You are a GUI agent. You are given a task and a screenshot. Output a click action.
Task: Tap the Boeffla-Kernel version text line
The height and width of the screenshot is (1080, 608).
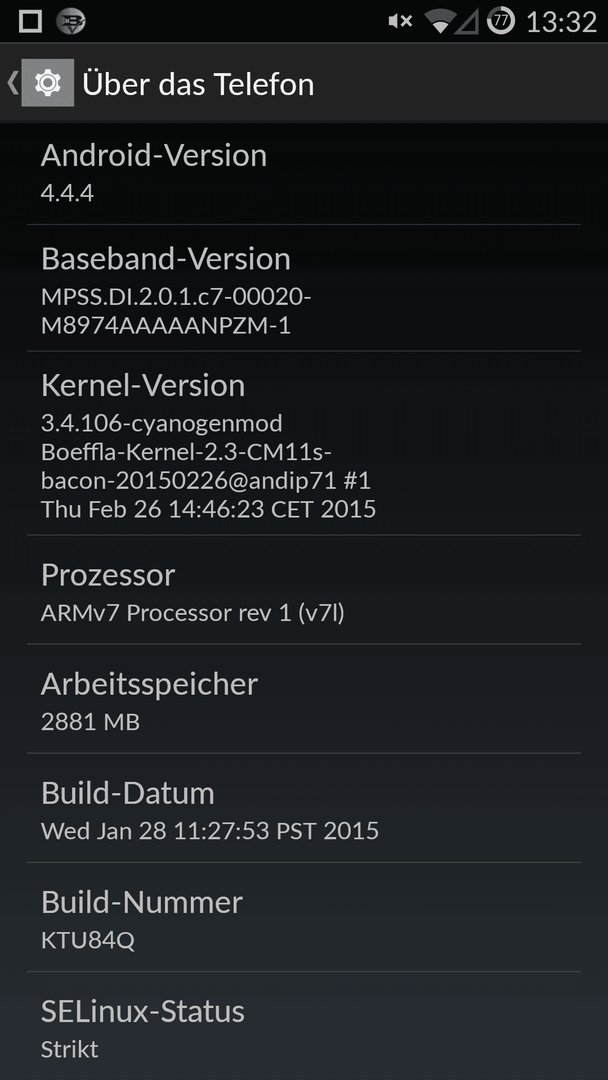[187, 452]
